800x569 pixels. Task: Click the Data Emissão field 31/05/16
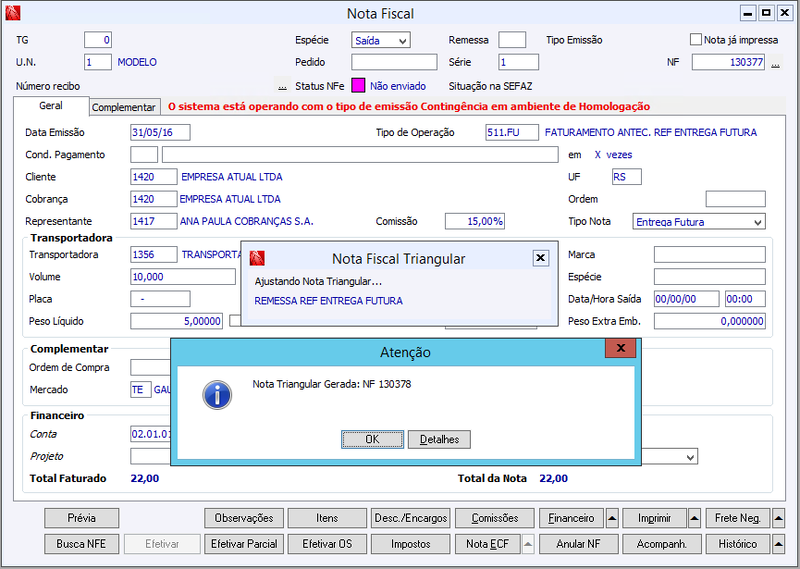(x=160, y=132)
